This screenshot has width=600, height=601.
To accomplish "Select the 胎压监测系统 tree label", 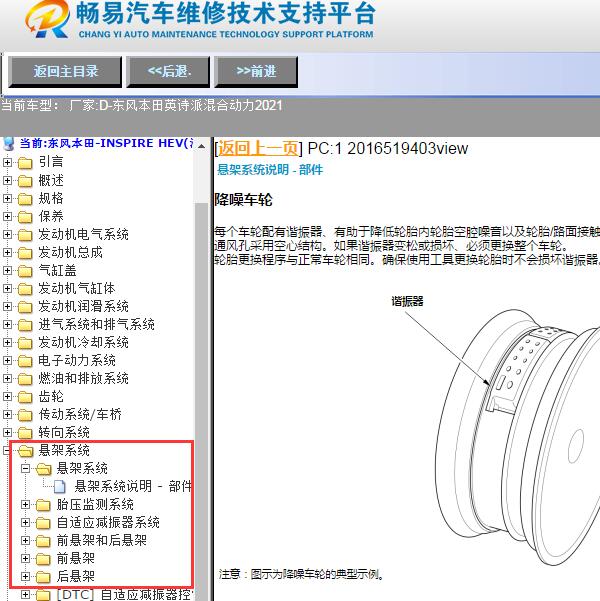I will (x=95, y=504).
